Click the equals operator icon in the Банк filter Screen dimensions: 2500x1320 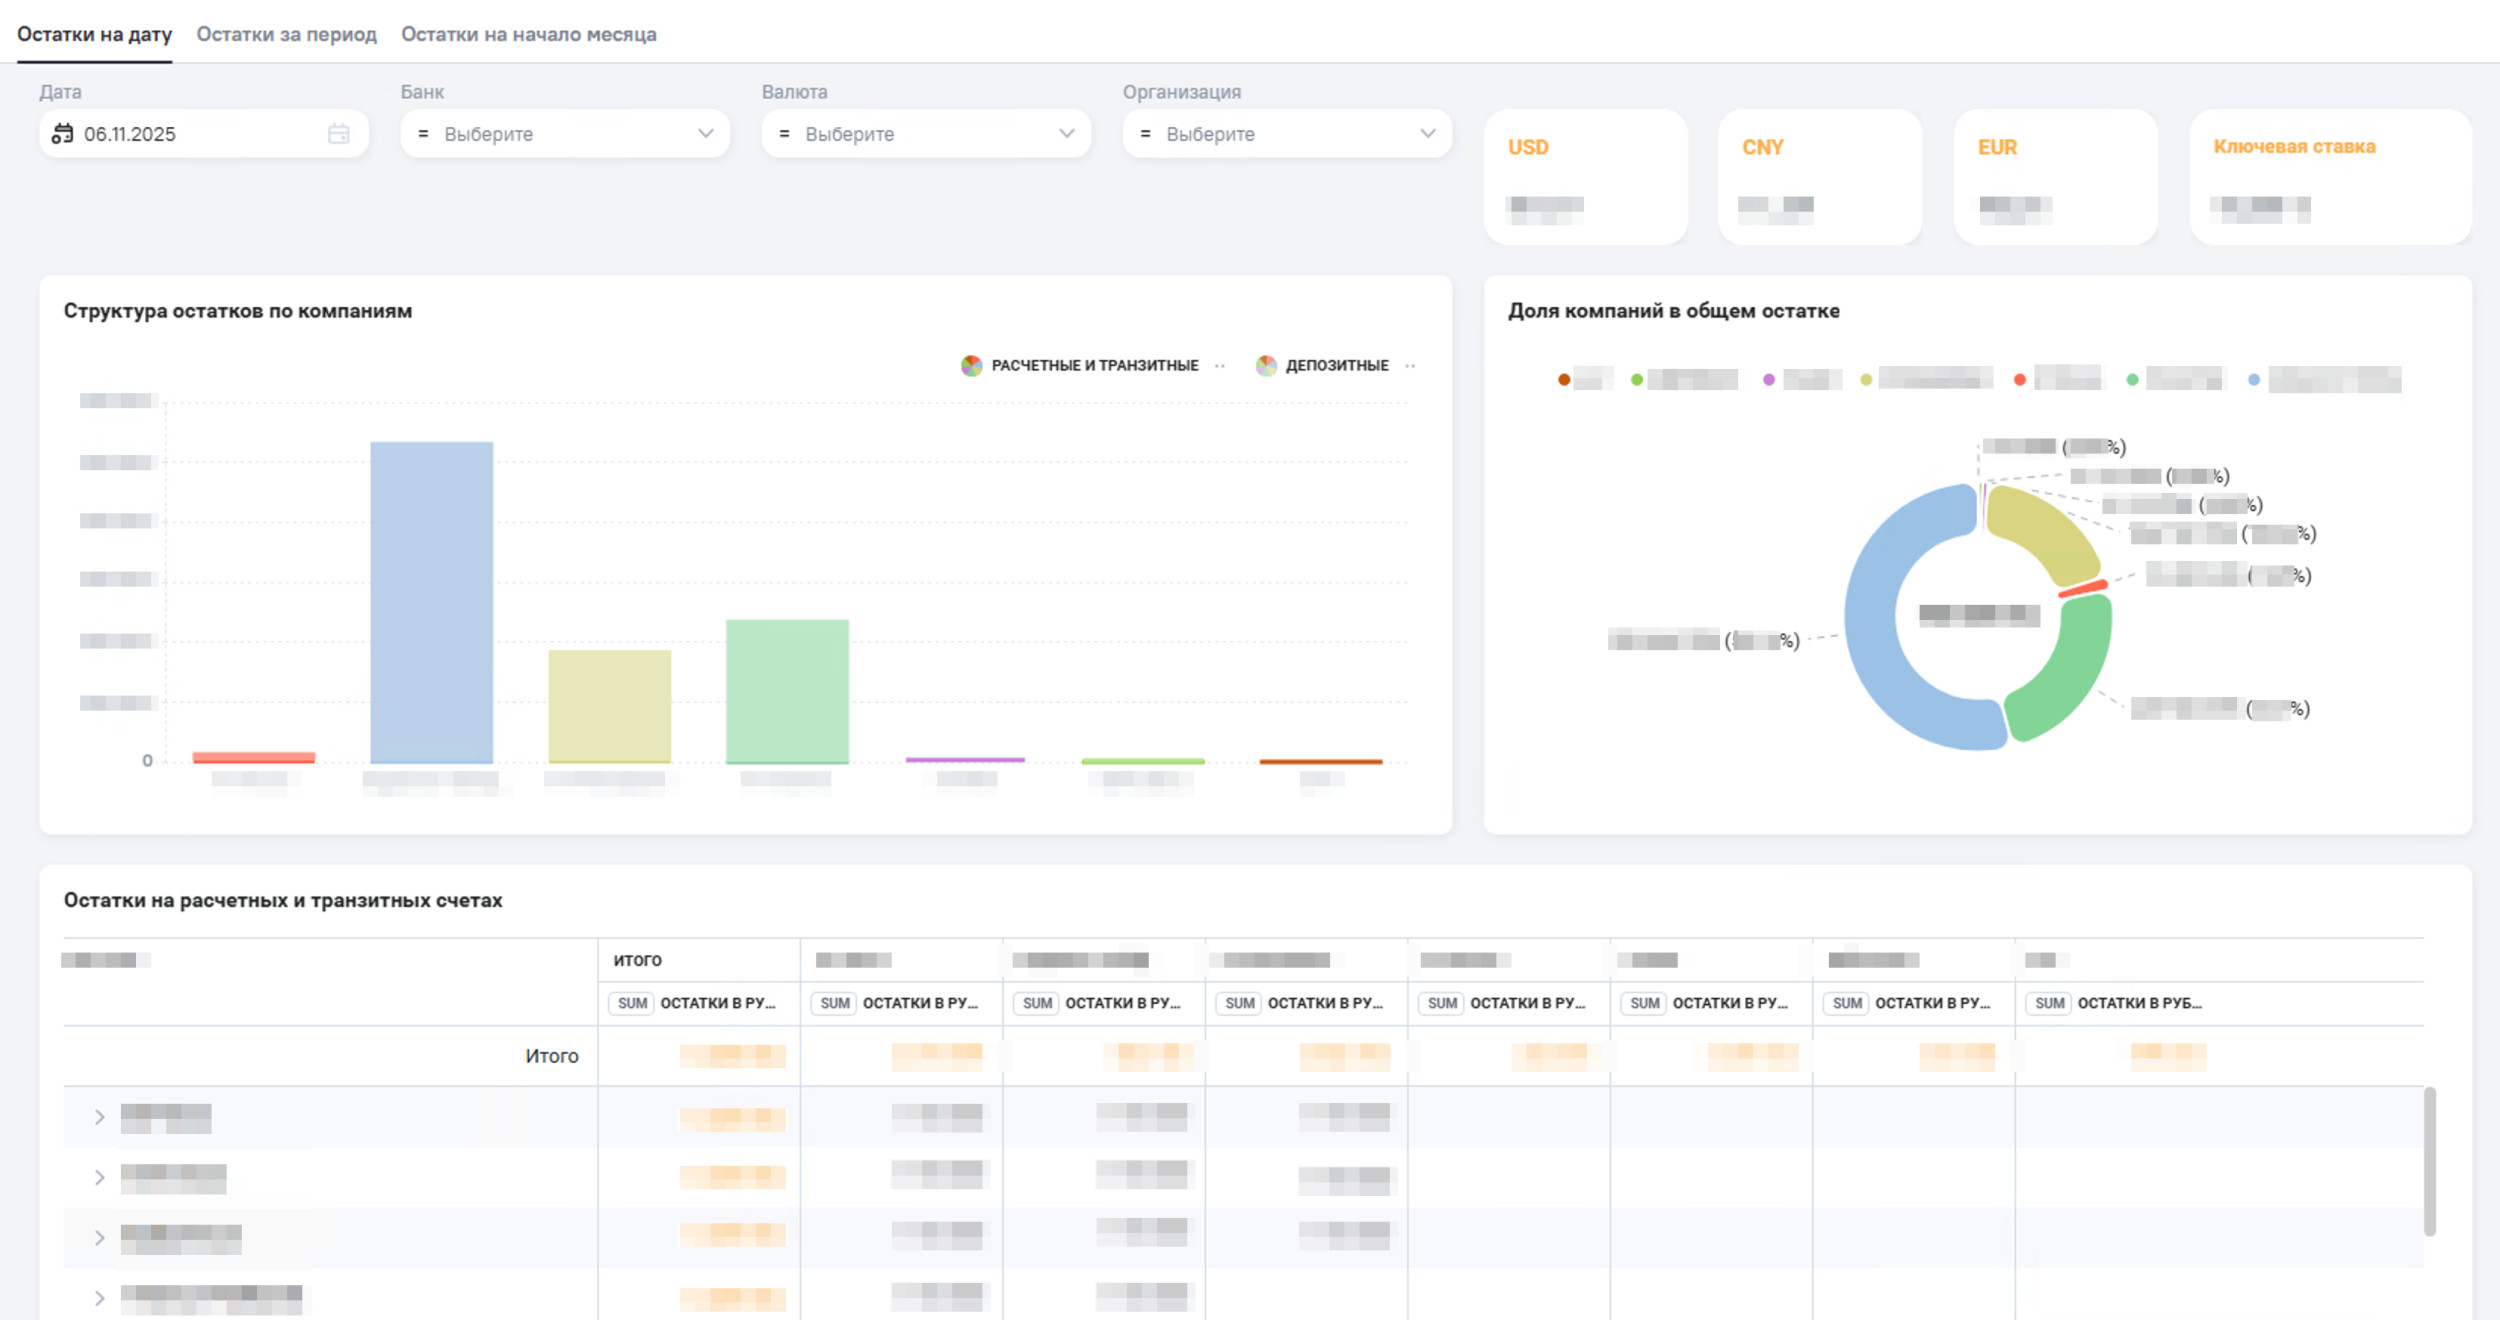click(x=423, y=134)
